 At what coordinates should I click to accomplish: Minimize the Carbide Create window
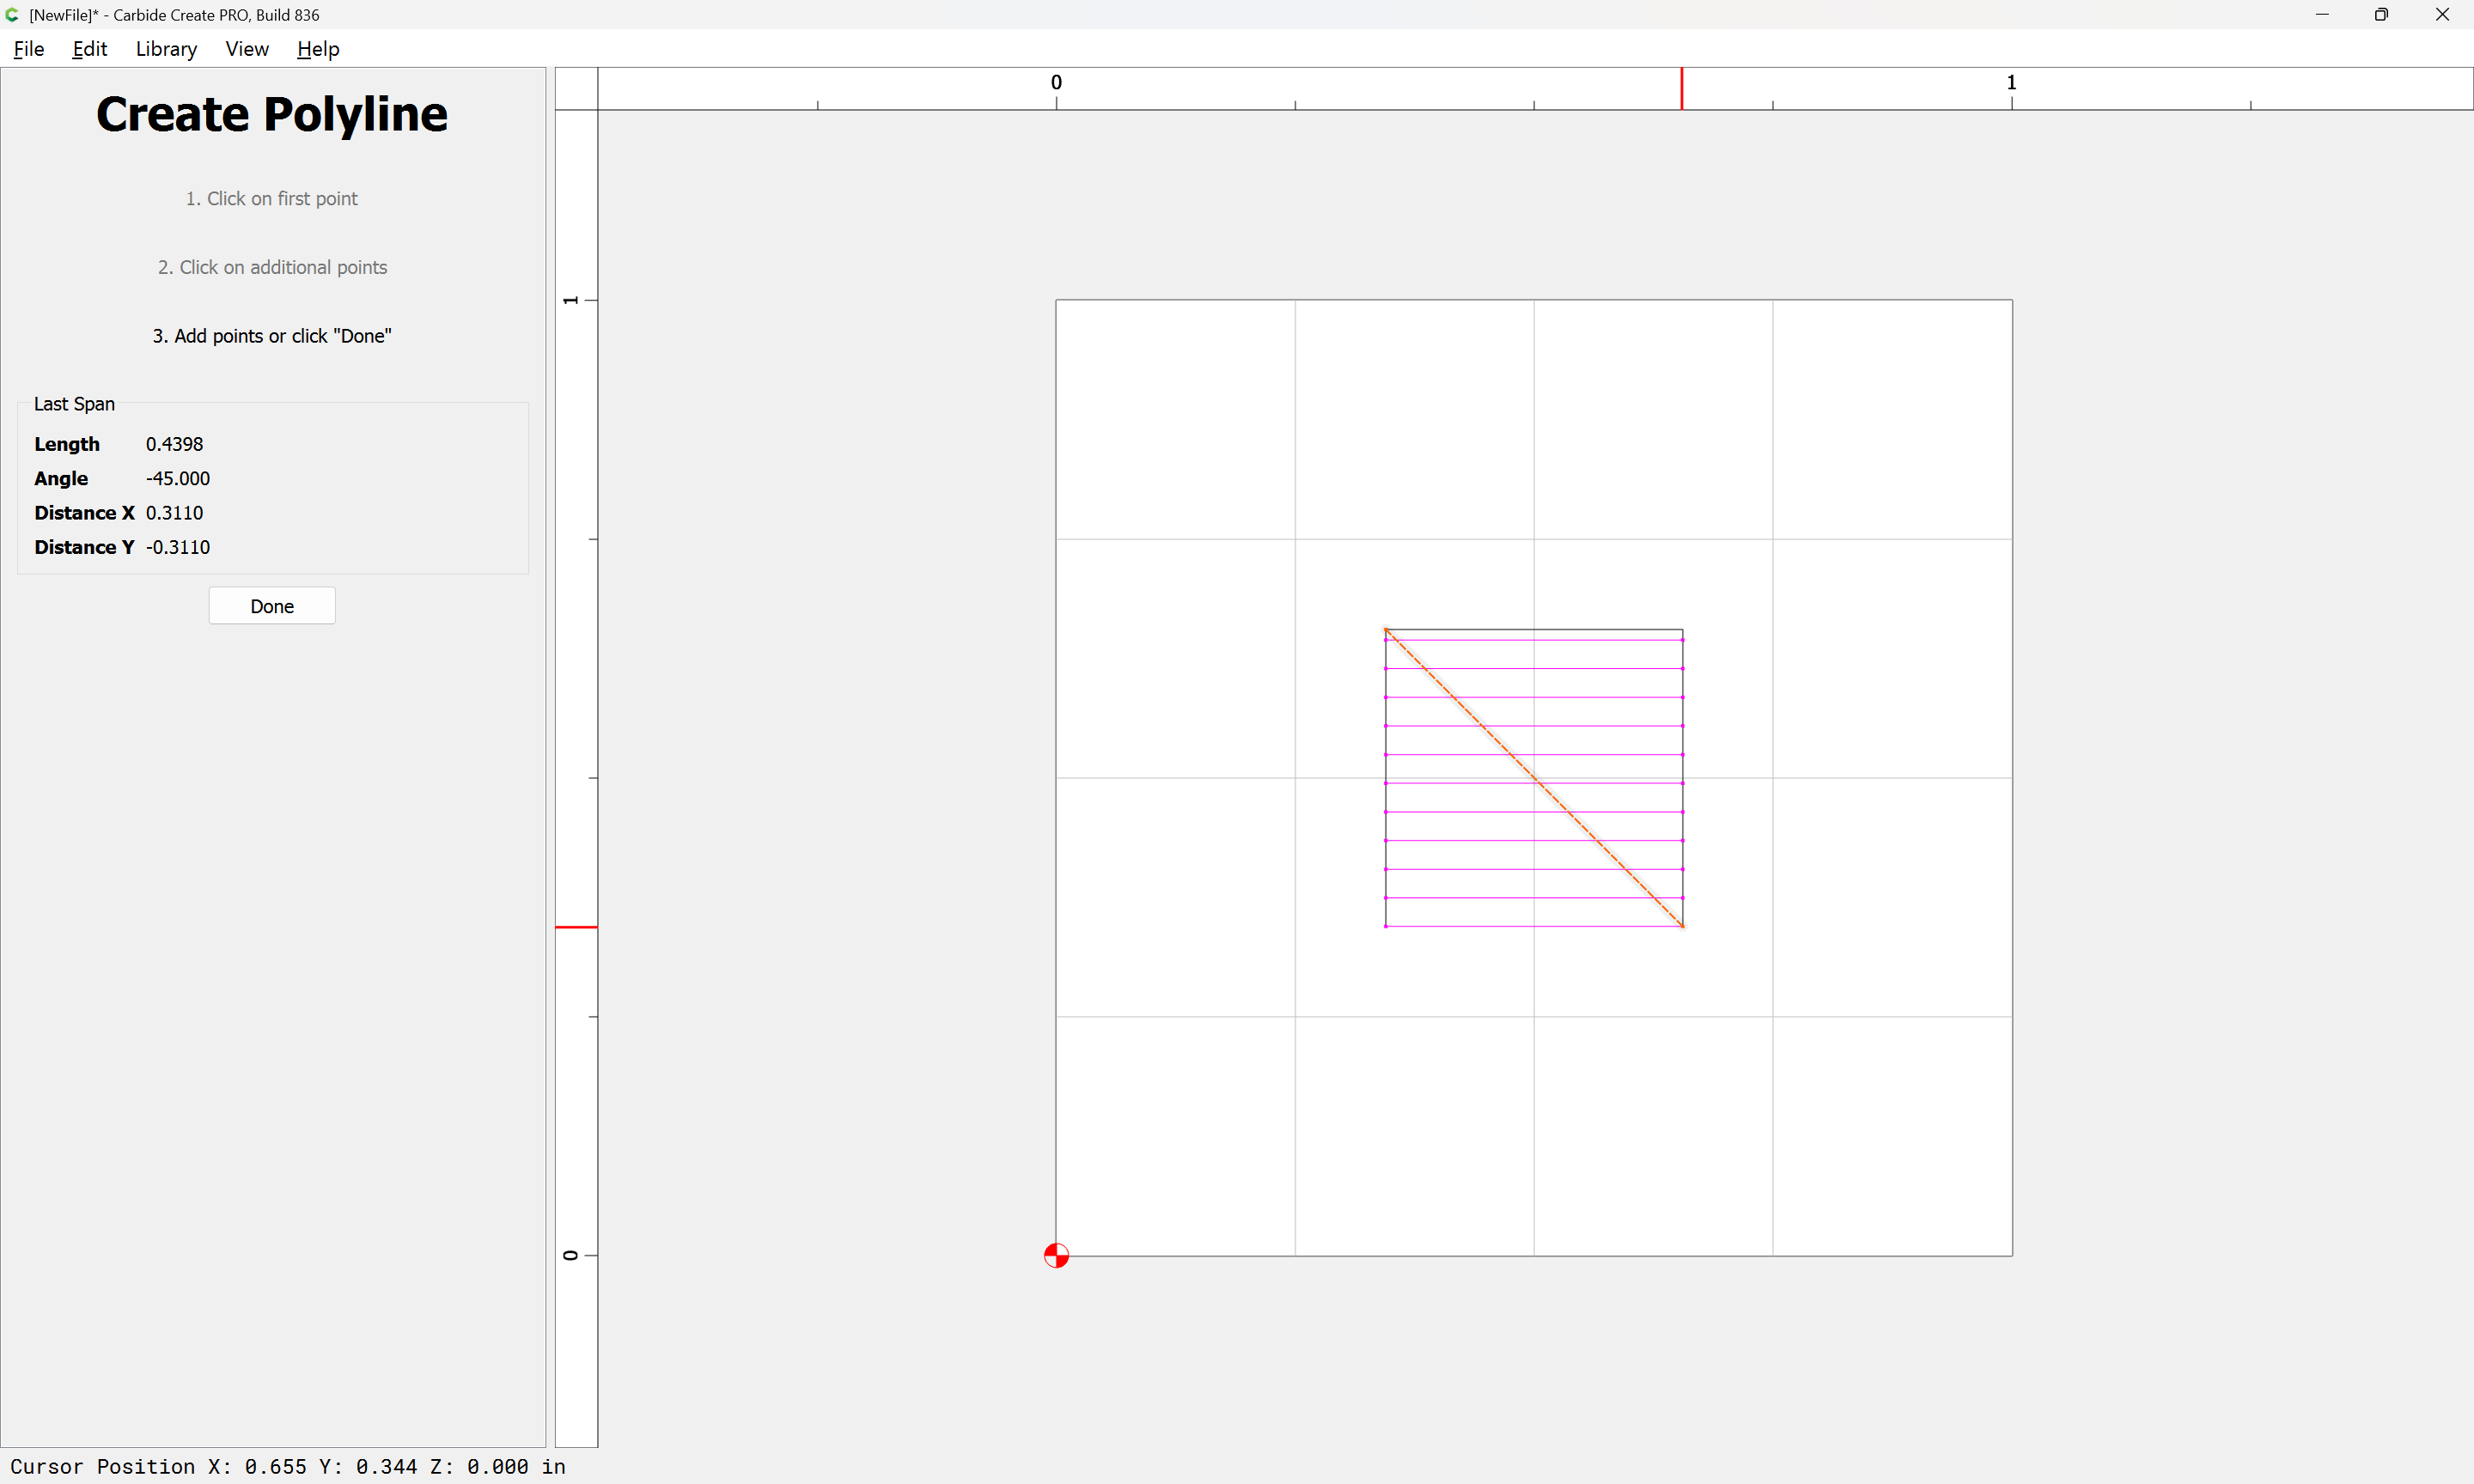point(2321,15)
